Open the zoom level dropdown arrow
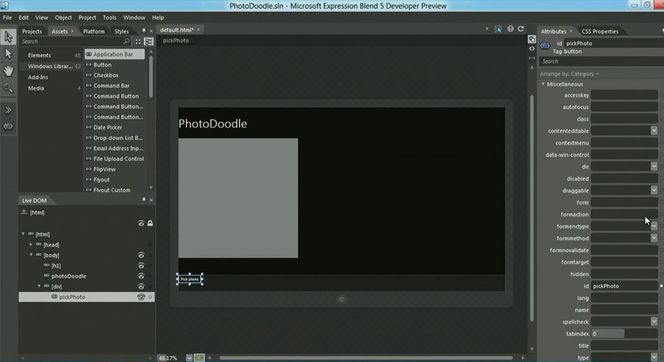The width and height of the screenshot is (664, 362). pyautogui.click(x=189, y=358)
